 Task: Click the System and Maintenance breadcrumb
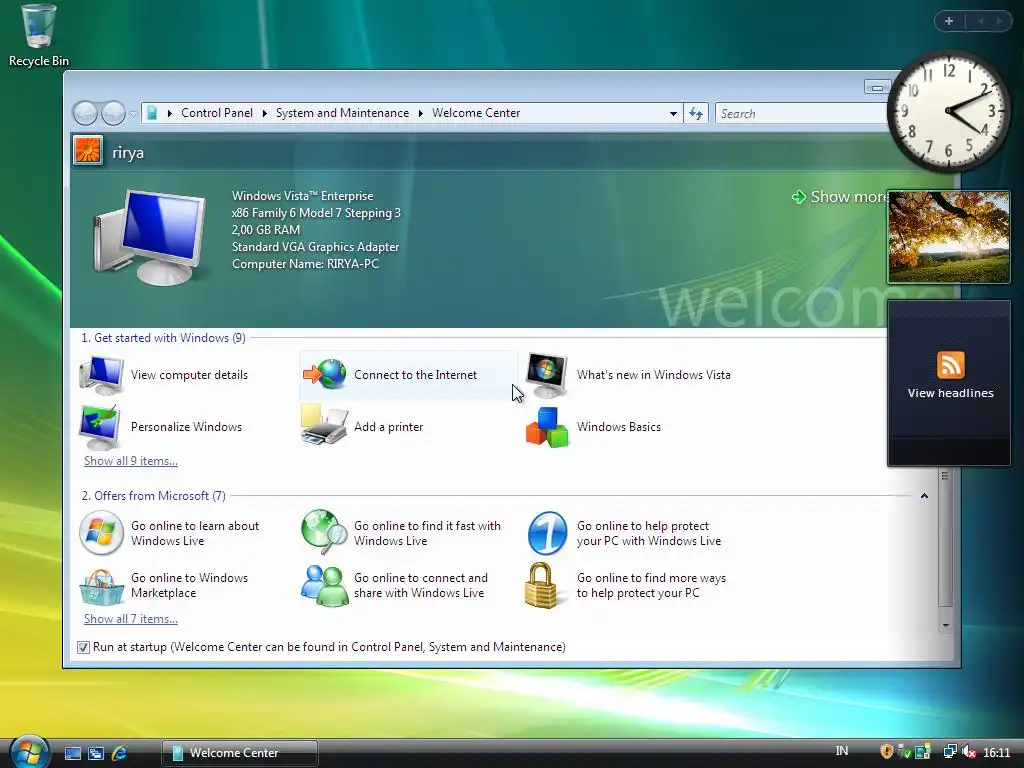342,113
